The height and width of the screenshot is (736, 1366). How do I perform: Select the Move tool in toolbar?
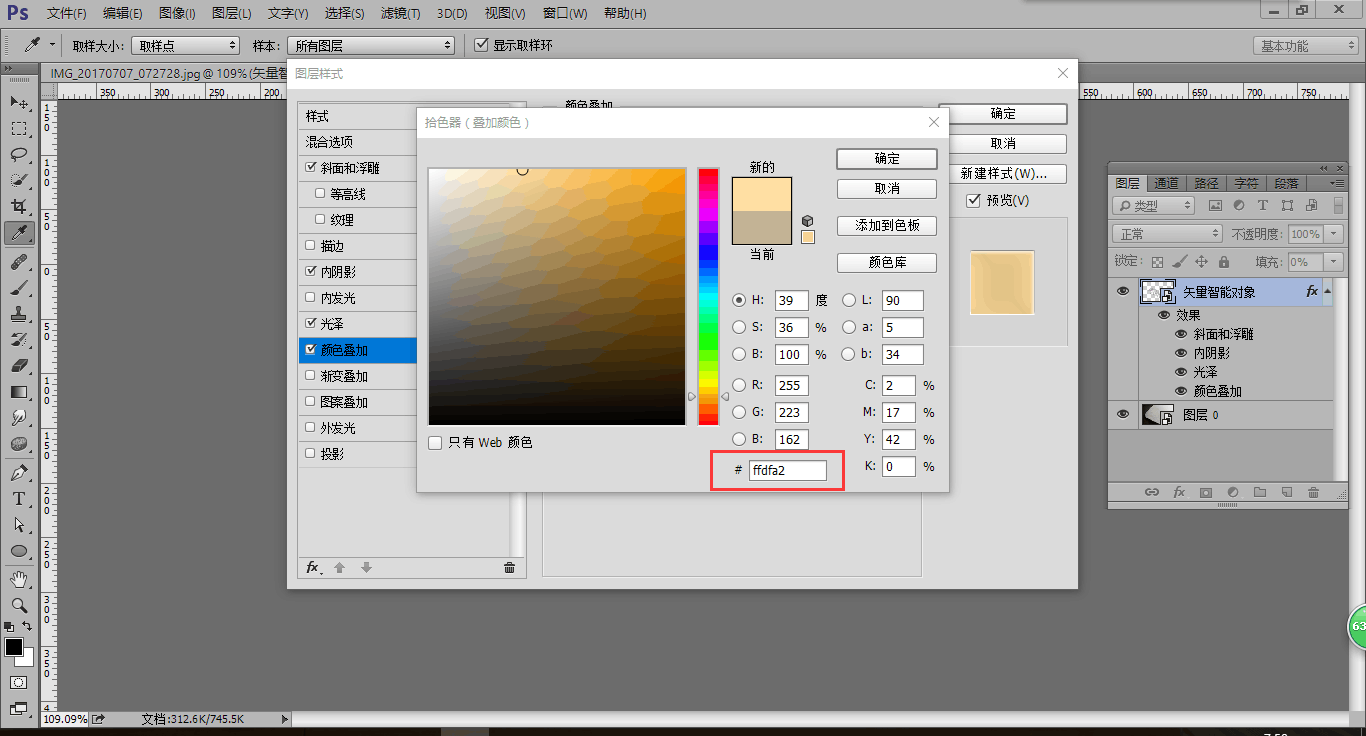(19, 103)
